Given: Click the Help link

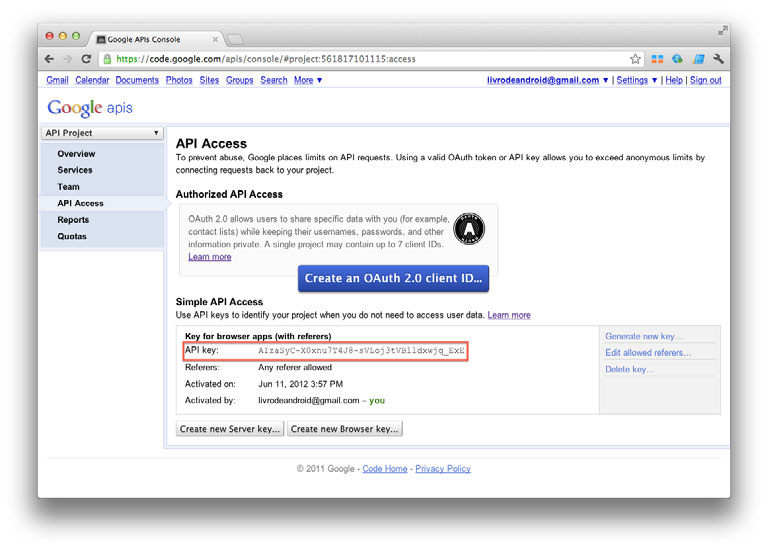Looking at the screenshot, I should [674, 80].
